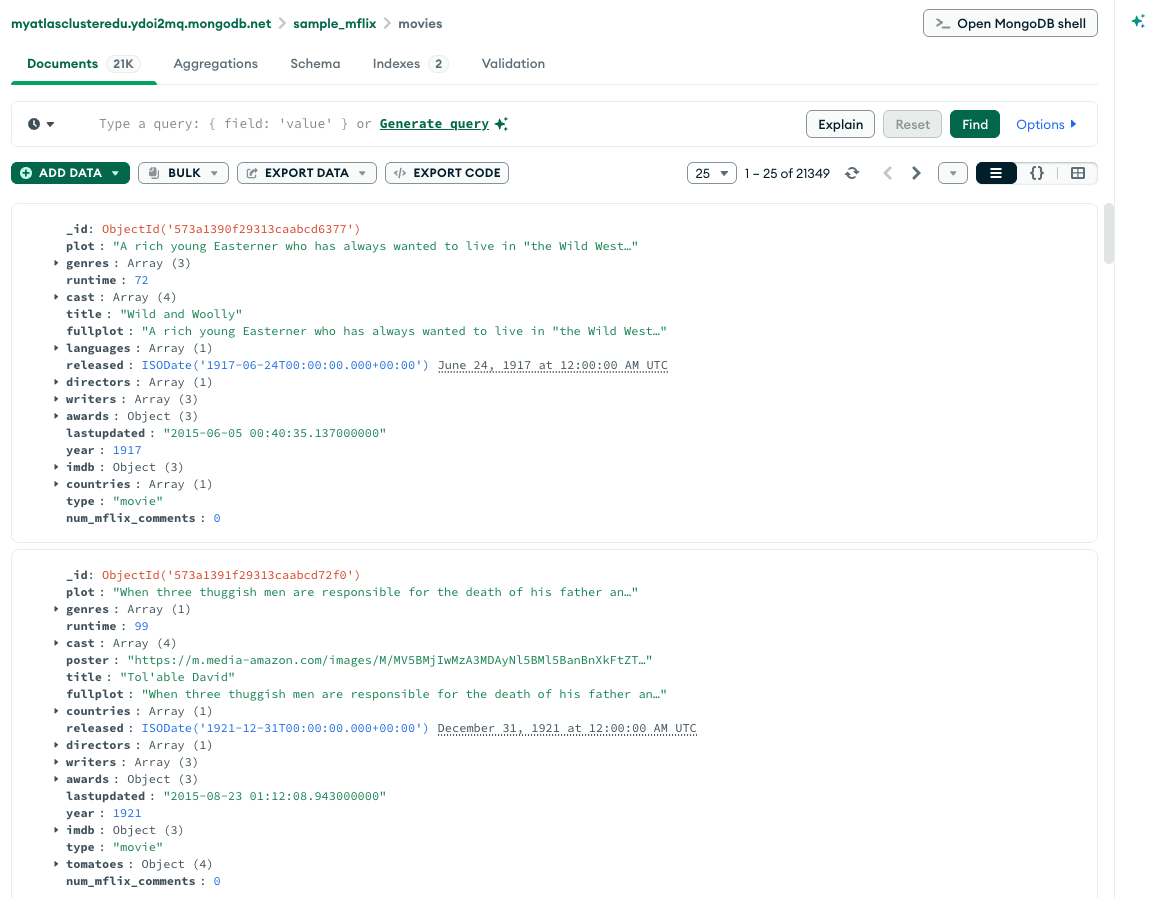
Task: Click year value 1921
Action: (127, 813)
